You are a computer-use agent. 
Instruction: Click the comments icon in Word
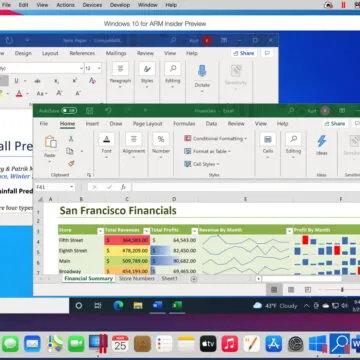[267, 53]
